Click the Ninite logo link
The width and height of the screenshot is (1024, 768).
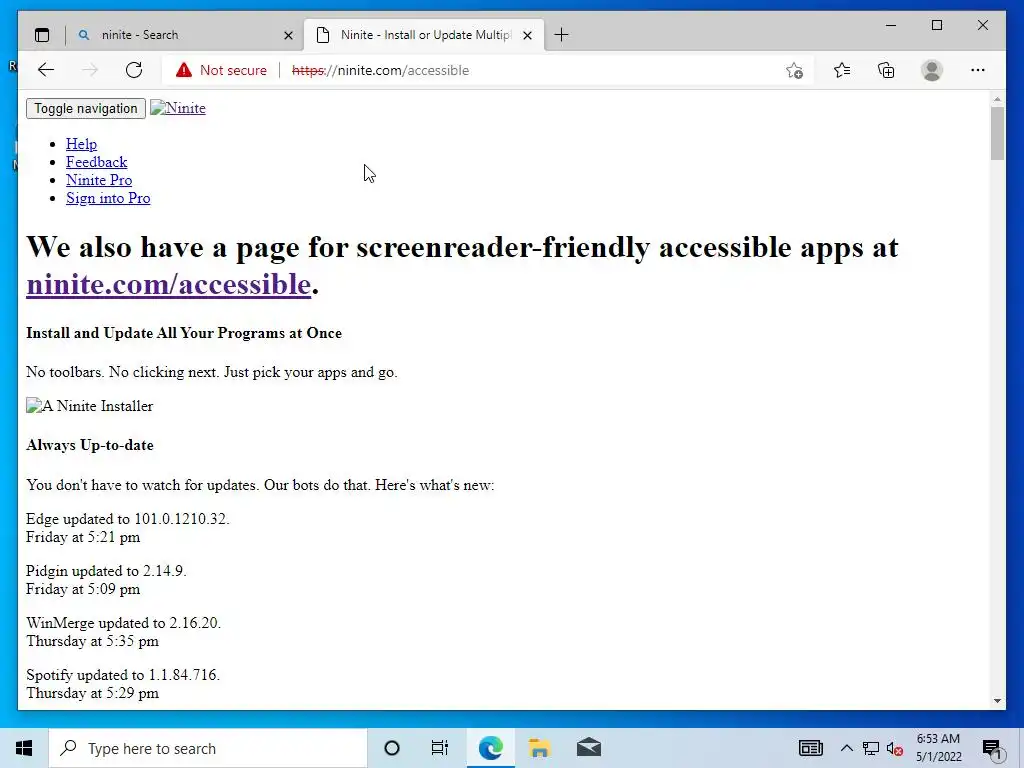pyautogui.click(x=178, y=108)
